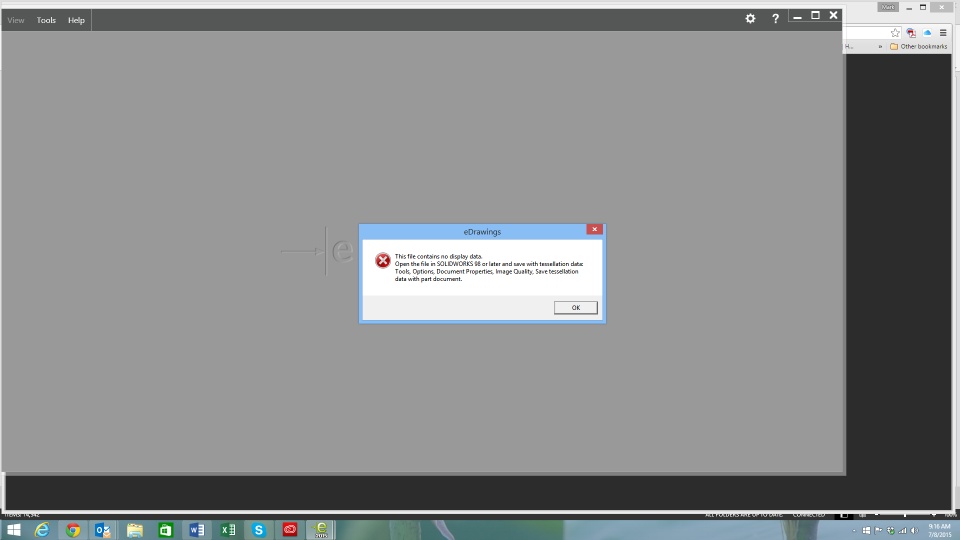Open eDrawings settings gear icon
Viewport: 960px width, 540px height.
coord(750,18)
